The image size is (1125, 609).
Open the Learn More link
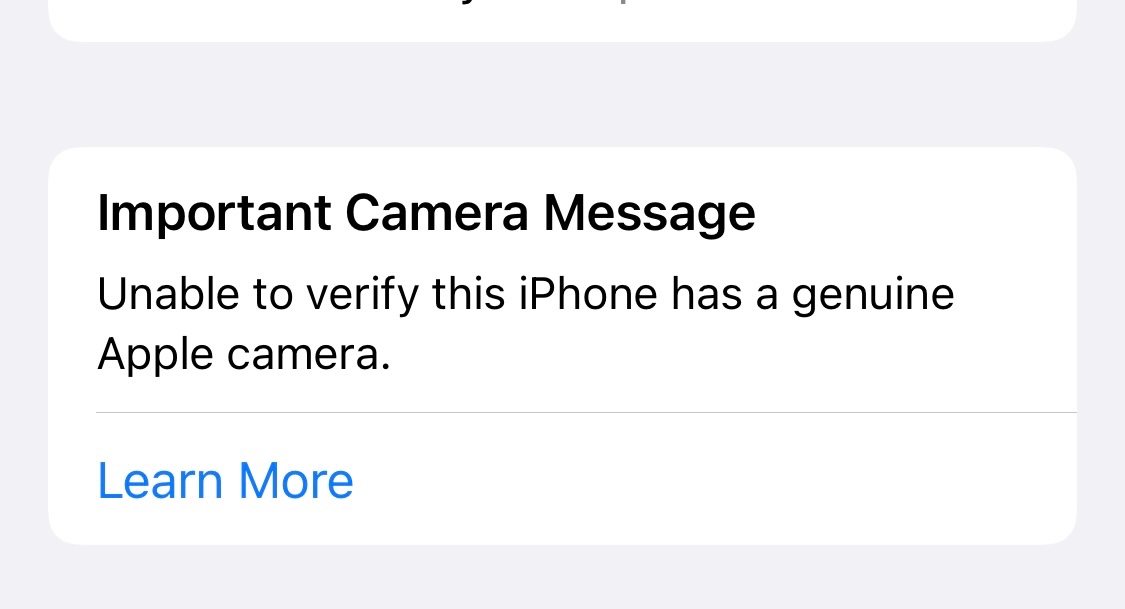point(225,481)
